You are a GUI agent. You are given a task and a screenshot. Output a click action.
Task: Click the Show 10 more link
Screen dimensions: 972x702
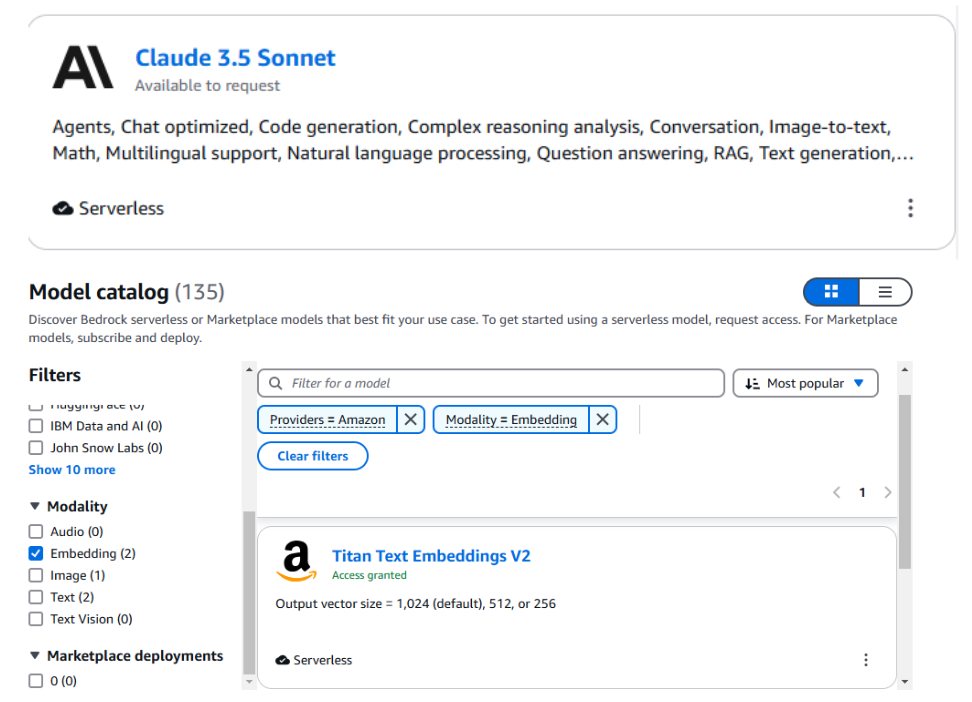pyautogui.click(x=72, y=470)
